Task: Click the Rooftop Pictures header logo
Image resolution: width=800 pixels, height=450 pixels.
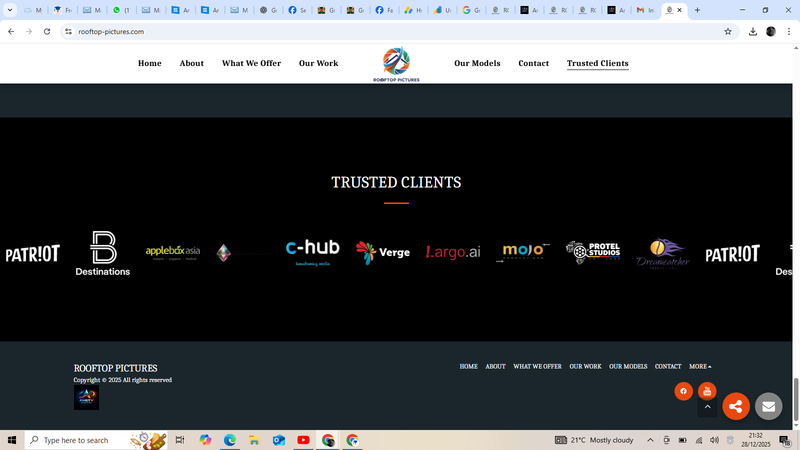Action: [x=396, y=64]
